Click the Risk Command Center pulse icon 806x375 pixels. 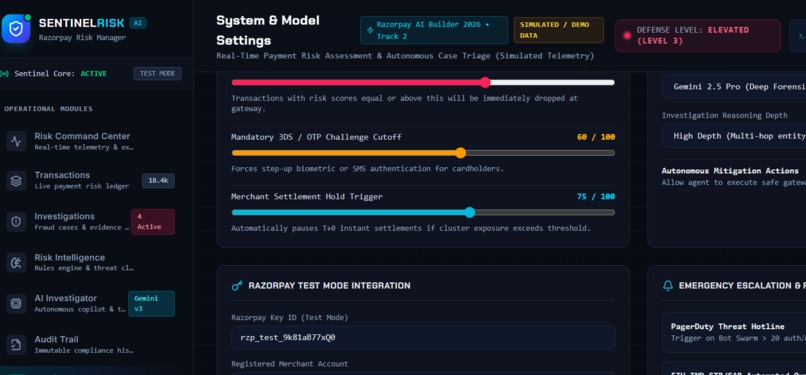pyautogui.click(x=16, y=141)
